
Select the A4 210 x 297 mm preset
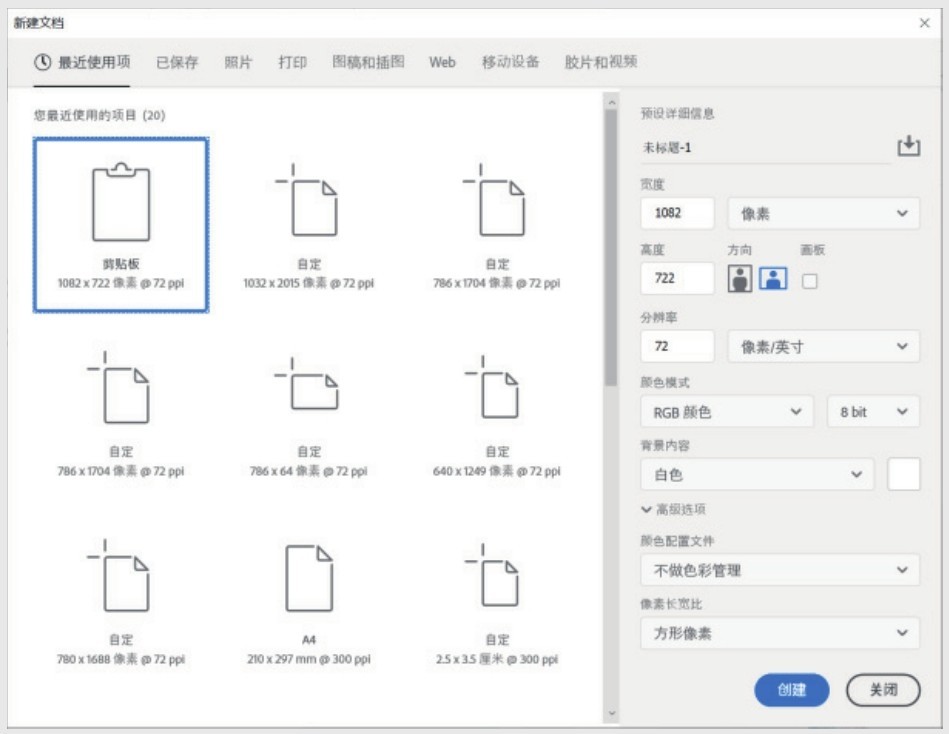point(309,604)
